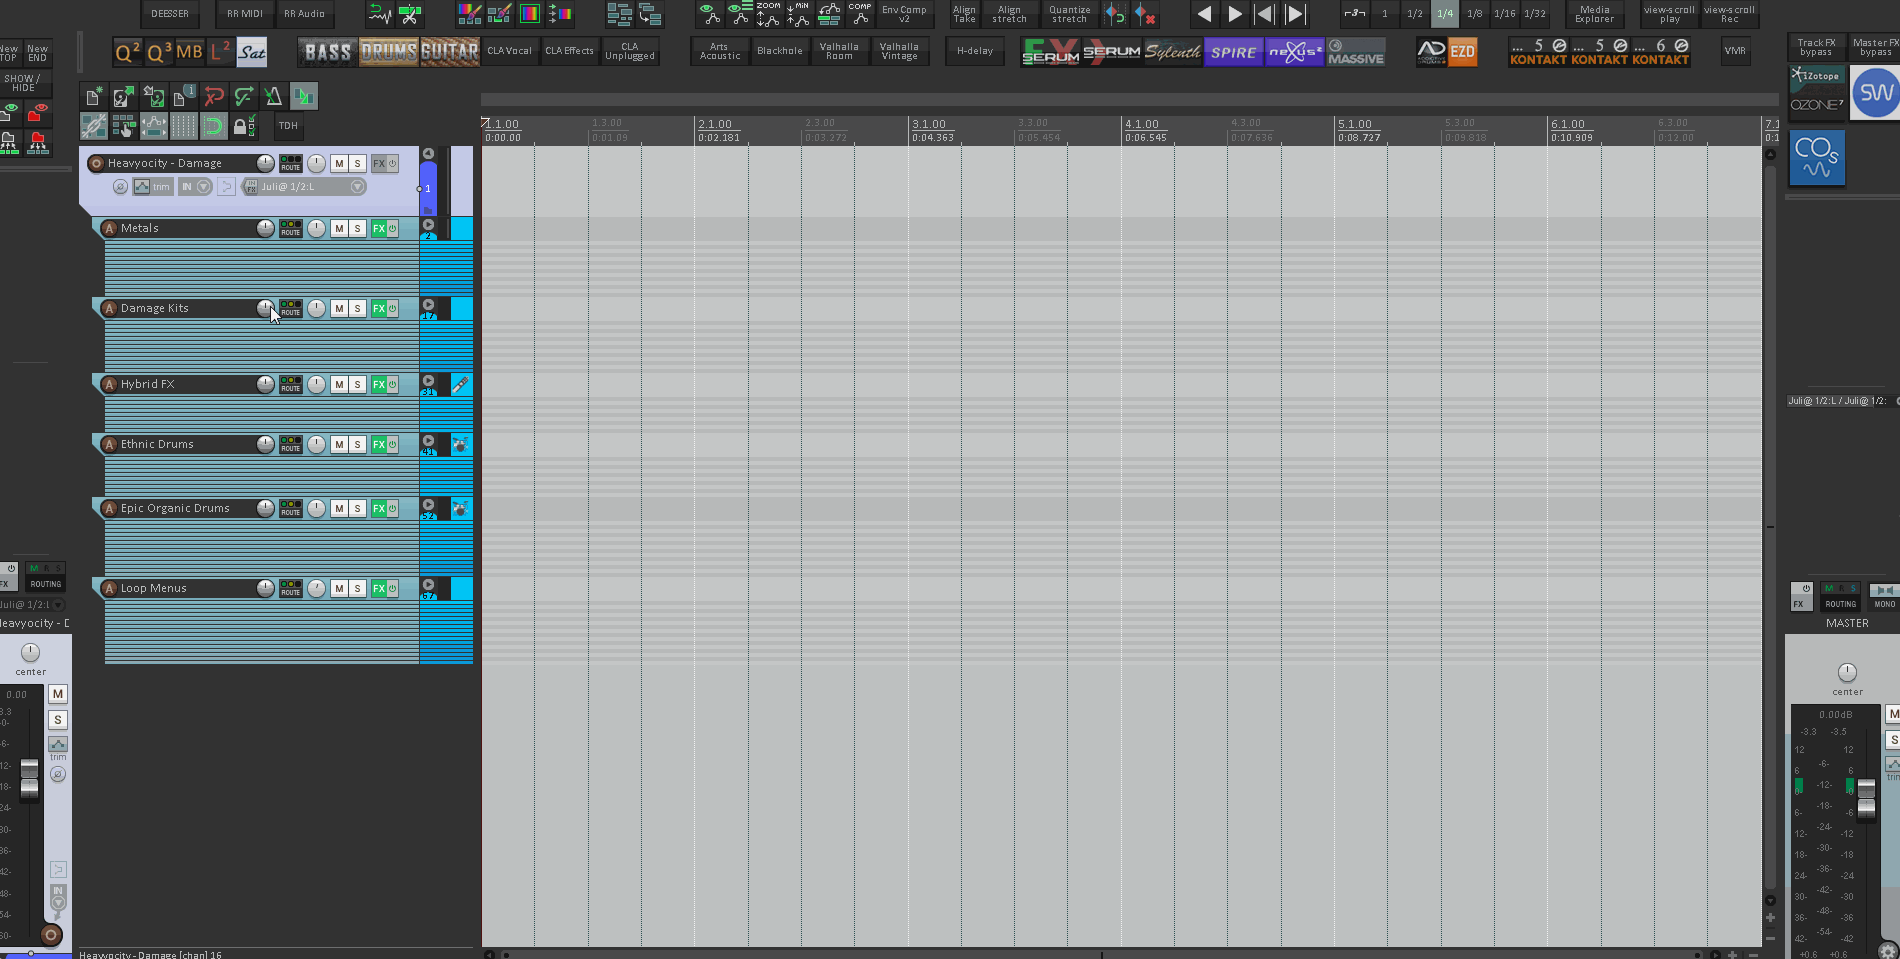Toggle triplet grid button
Image resolution: width=1900 pixels, height=959 pixels.
[x=1355, y=14]
